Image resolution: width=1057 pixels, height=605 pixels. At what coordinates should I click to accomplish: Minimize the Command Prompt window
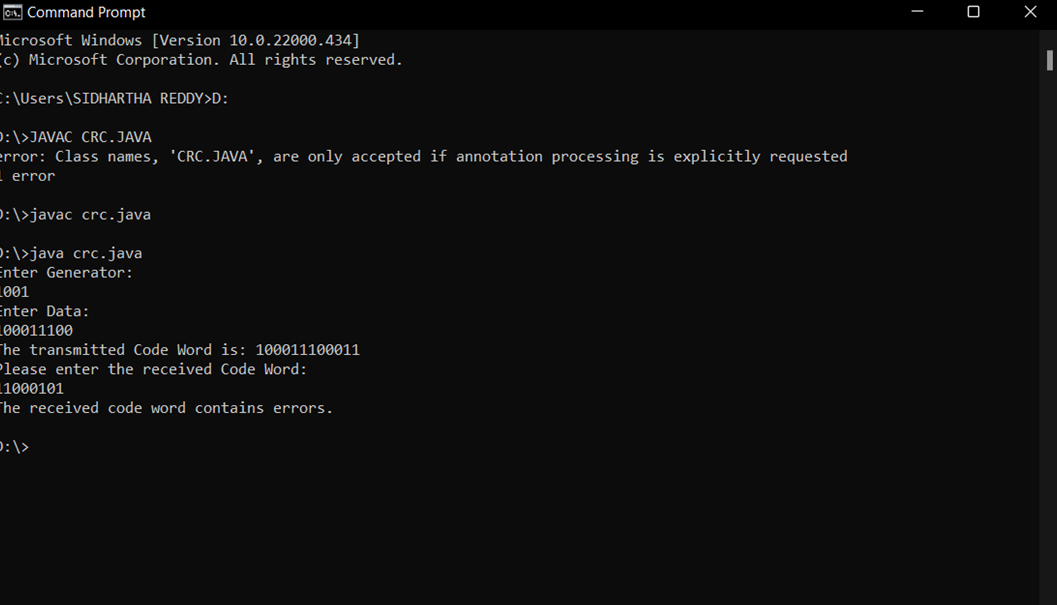917,12
